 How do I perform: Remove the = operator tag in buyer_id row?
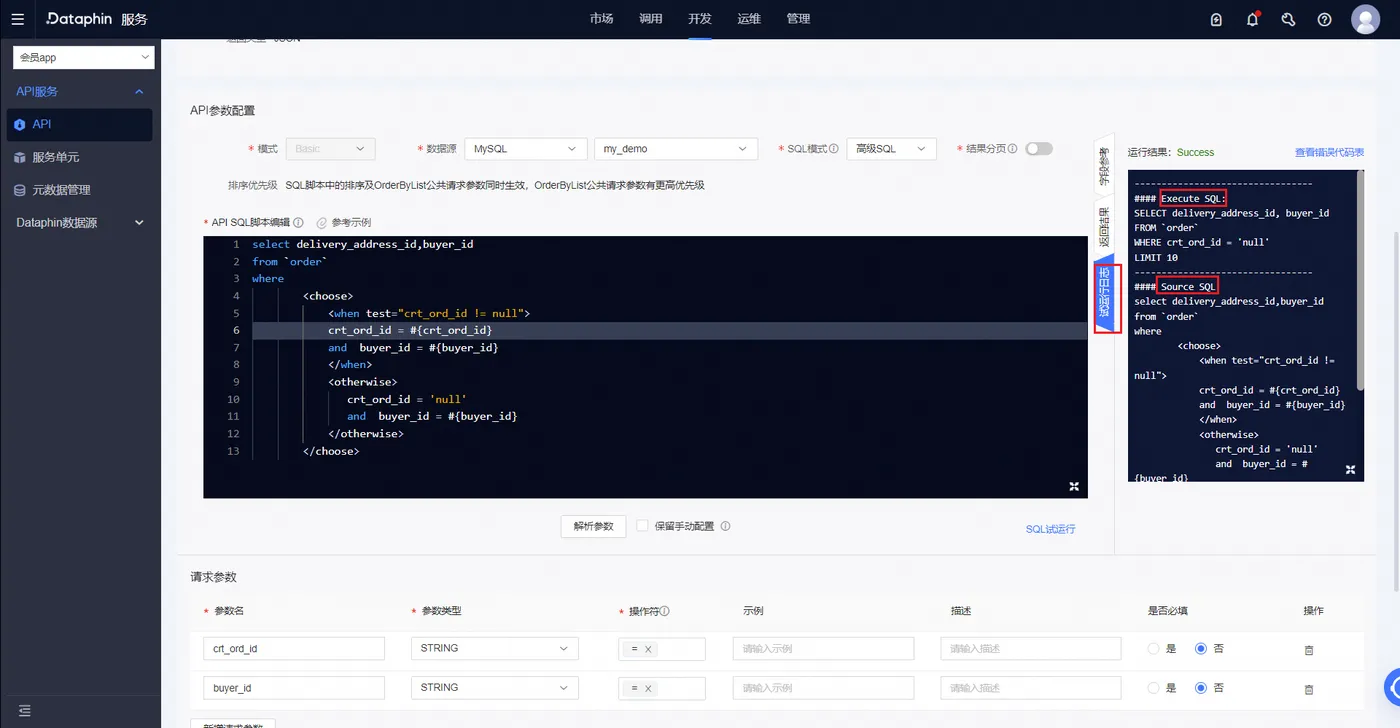(648, 688)
